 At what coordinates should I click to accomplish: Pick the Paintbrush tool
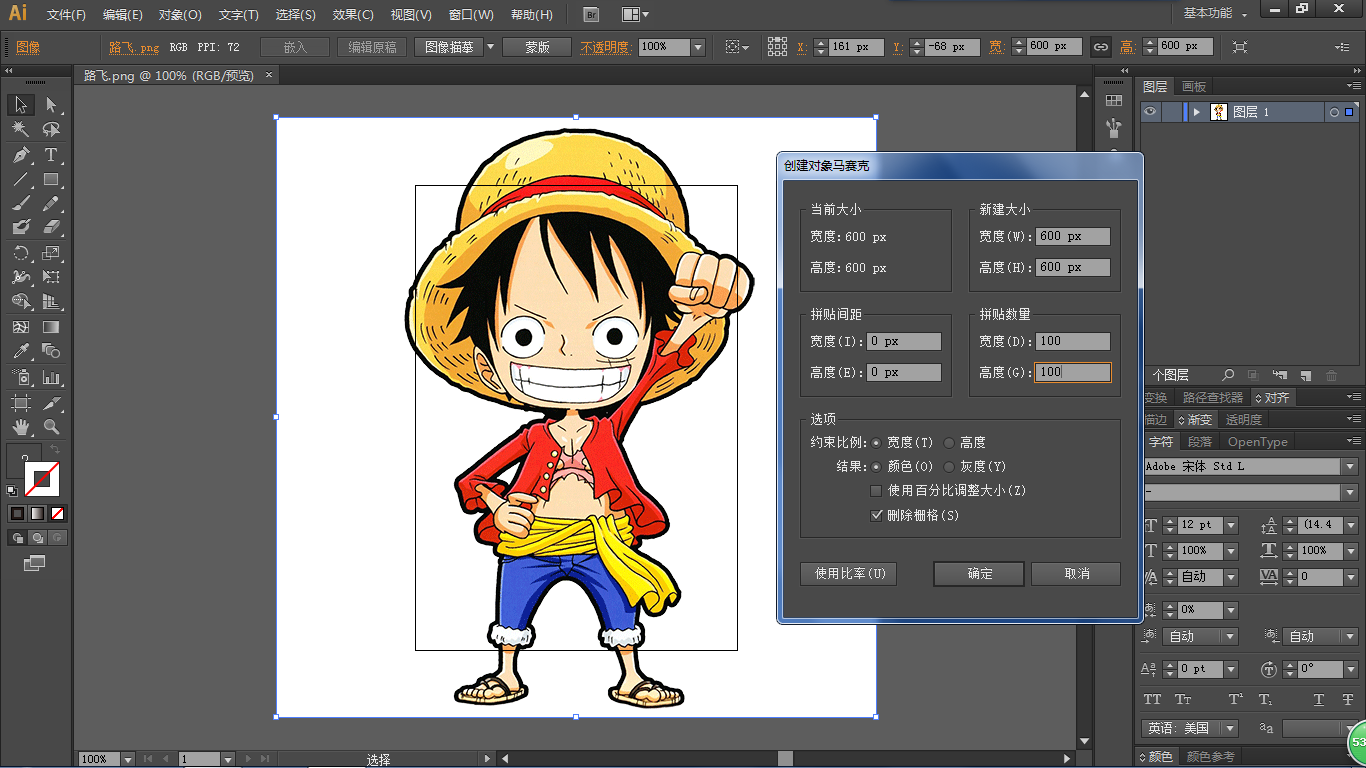pyautogui.click(x=21, y=203)
